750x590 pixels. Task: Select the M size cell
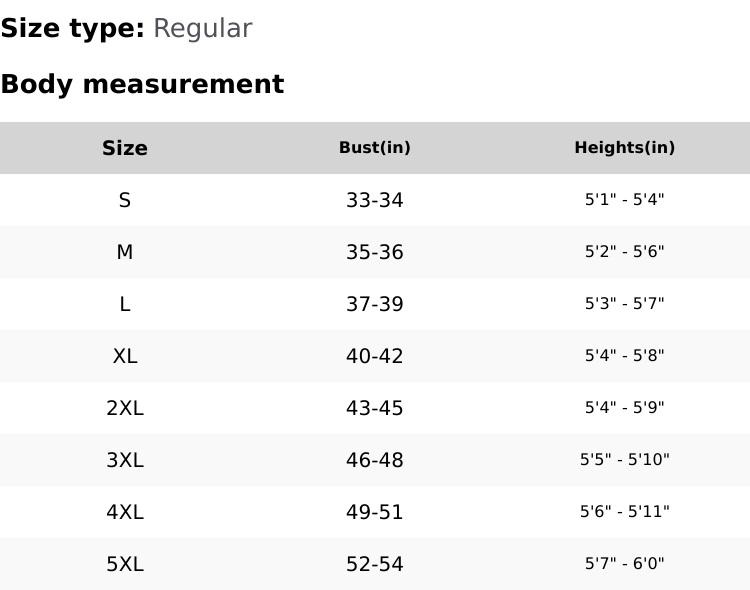[x=125, y=252]
